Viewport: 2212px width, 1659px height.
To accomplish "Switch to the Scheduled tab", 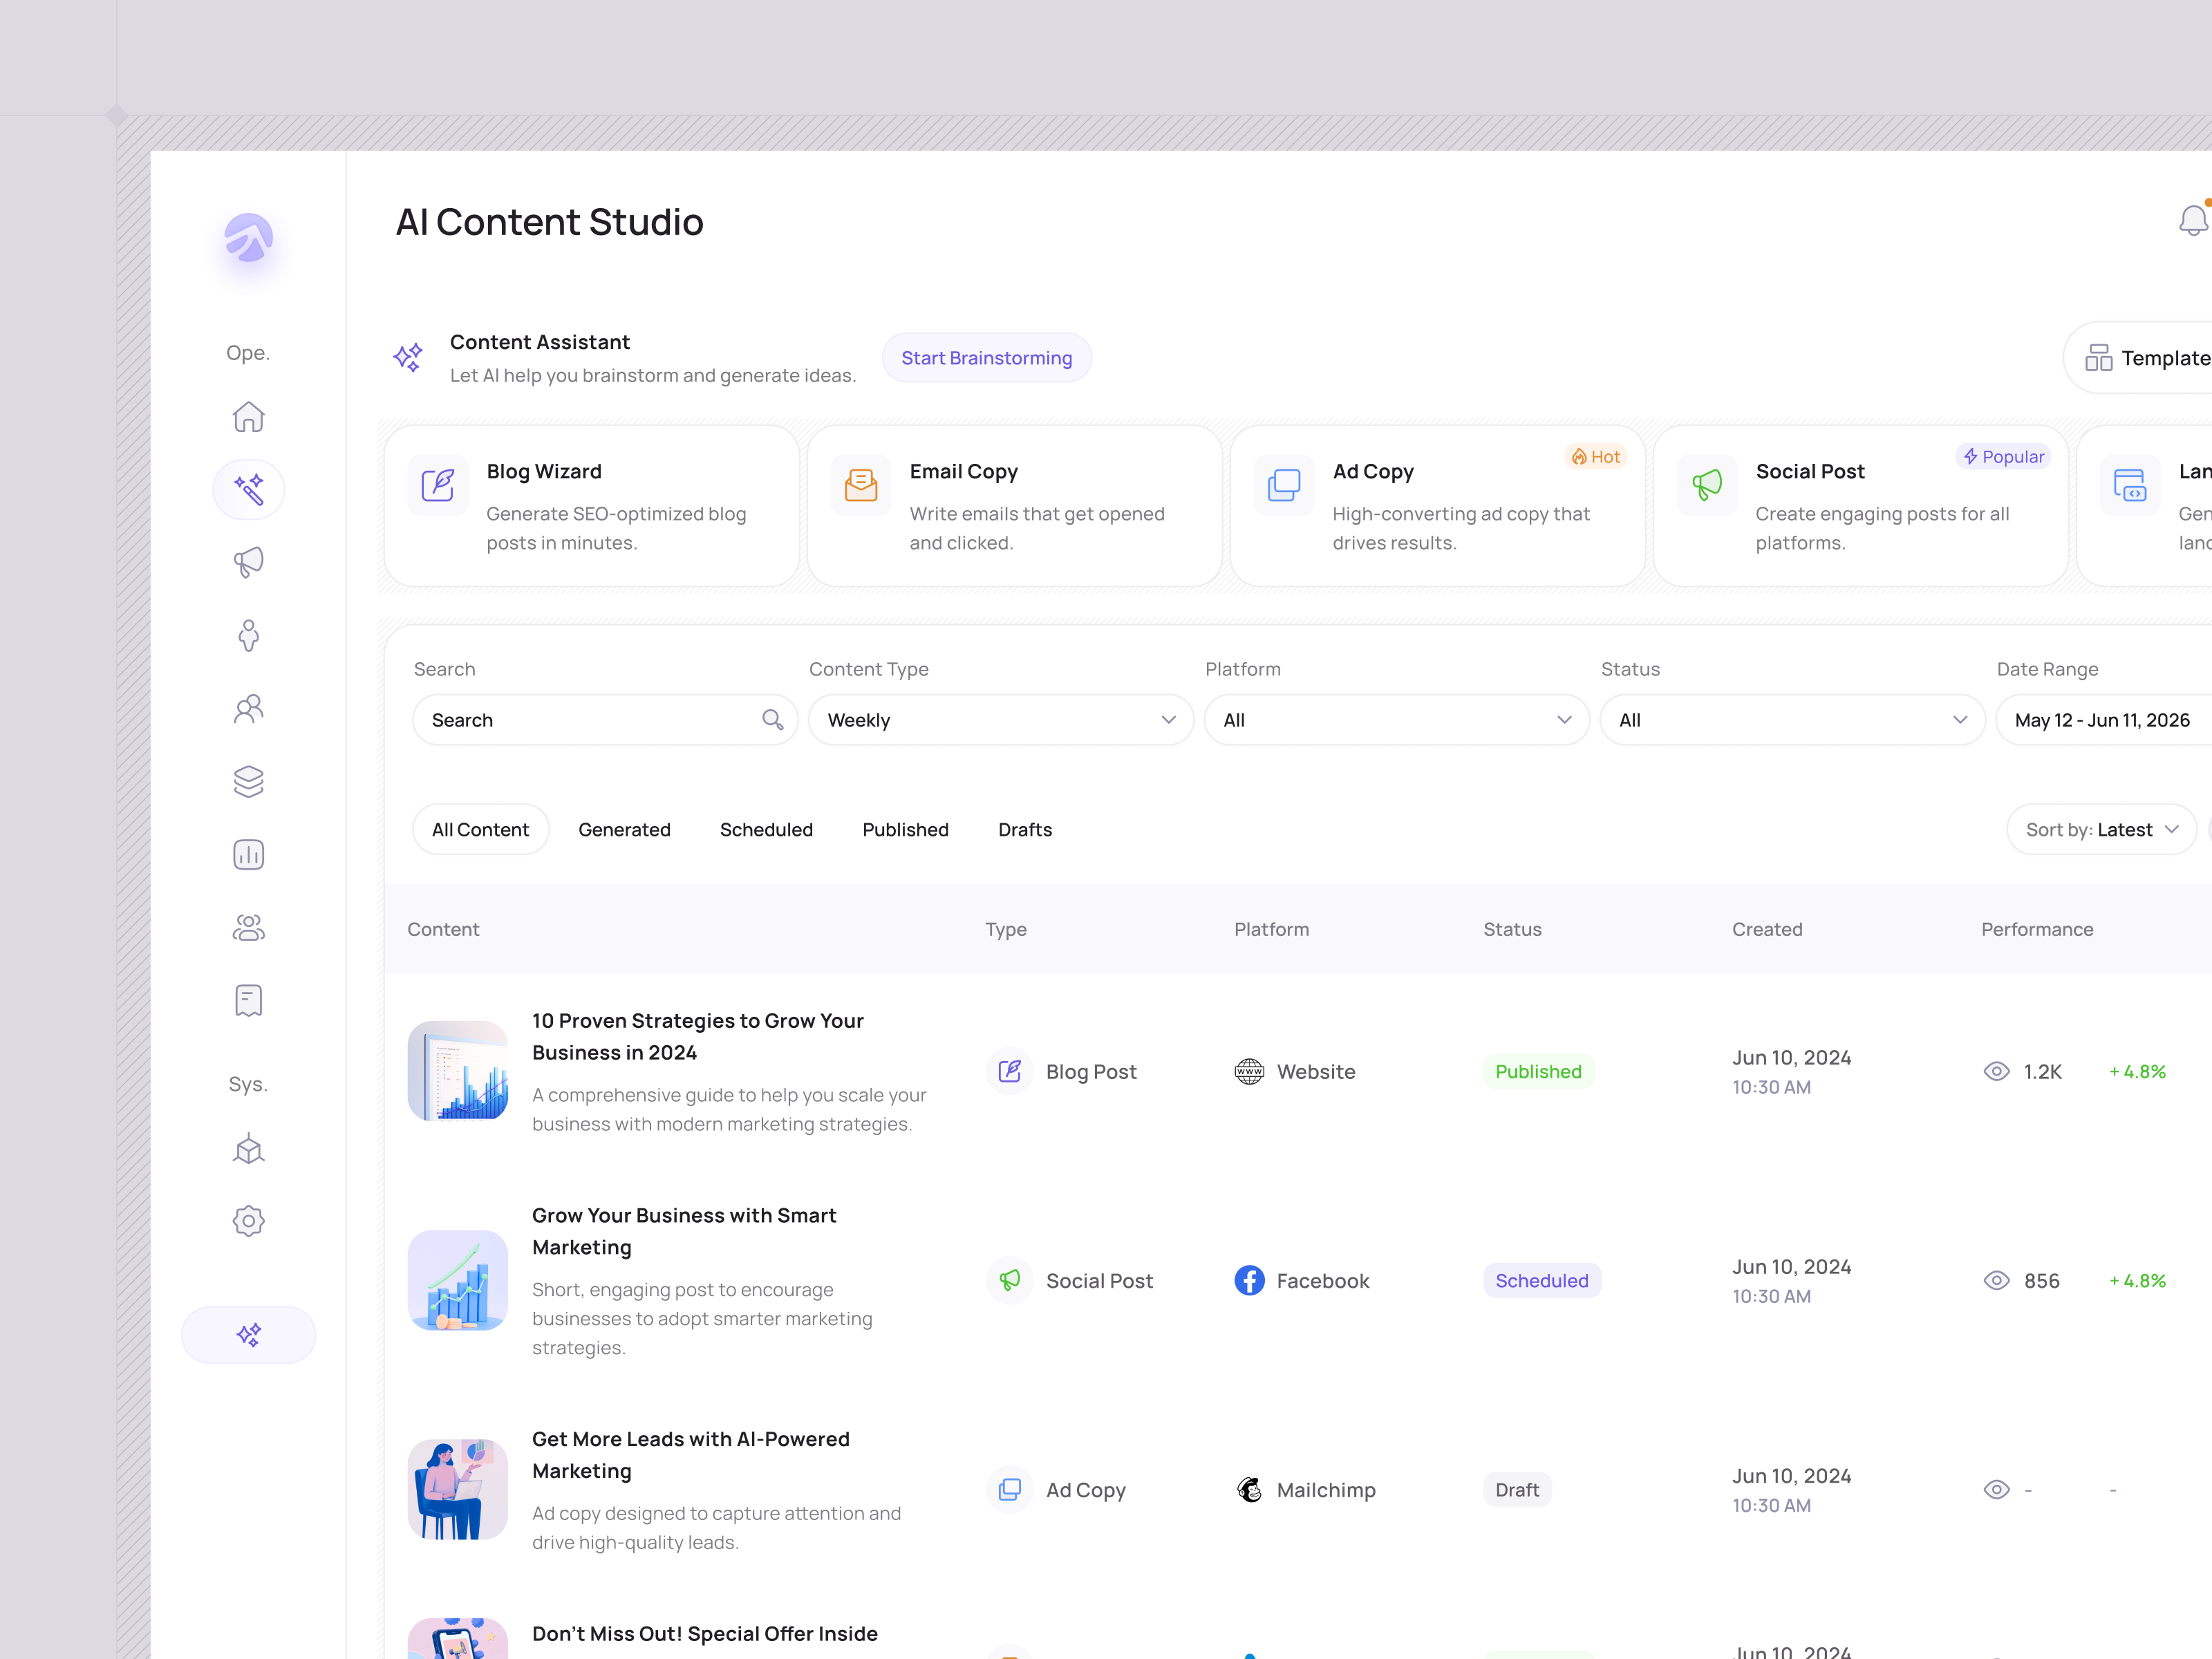I will click(766, 829).
